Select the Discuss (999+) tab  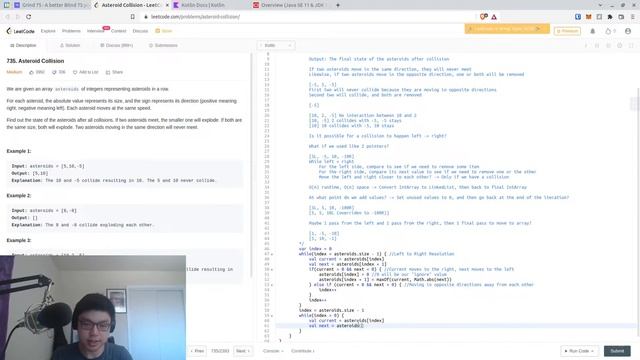[x=117, y=45]
